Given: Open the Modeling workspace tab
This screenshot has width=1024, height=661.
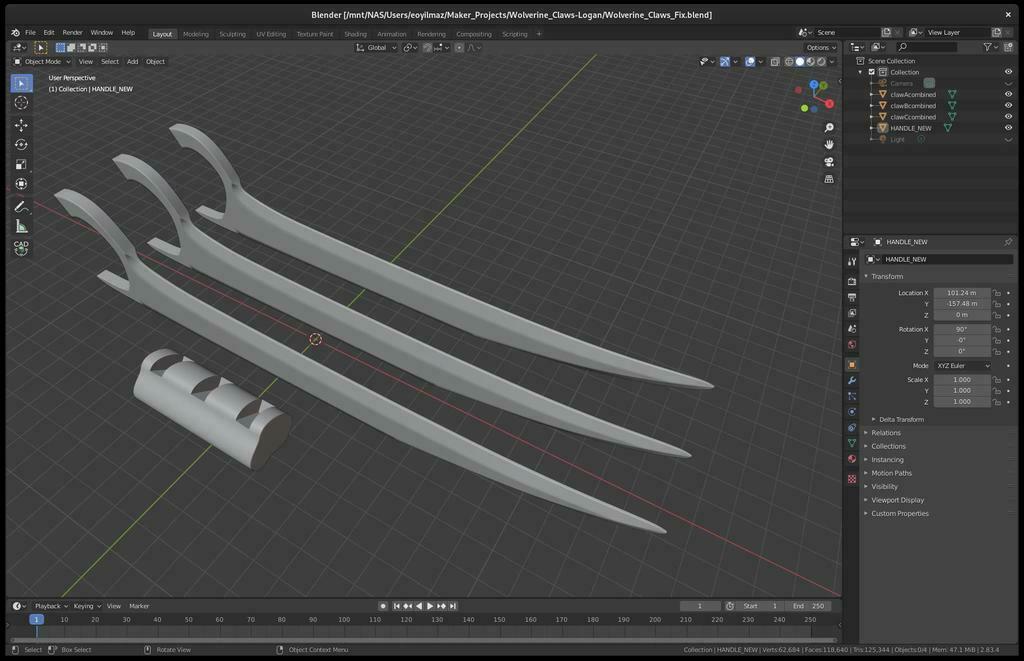Looking at the screenshot, I should pyautogui.click(x=196, y=33).
